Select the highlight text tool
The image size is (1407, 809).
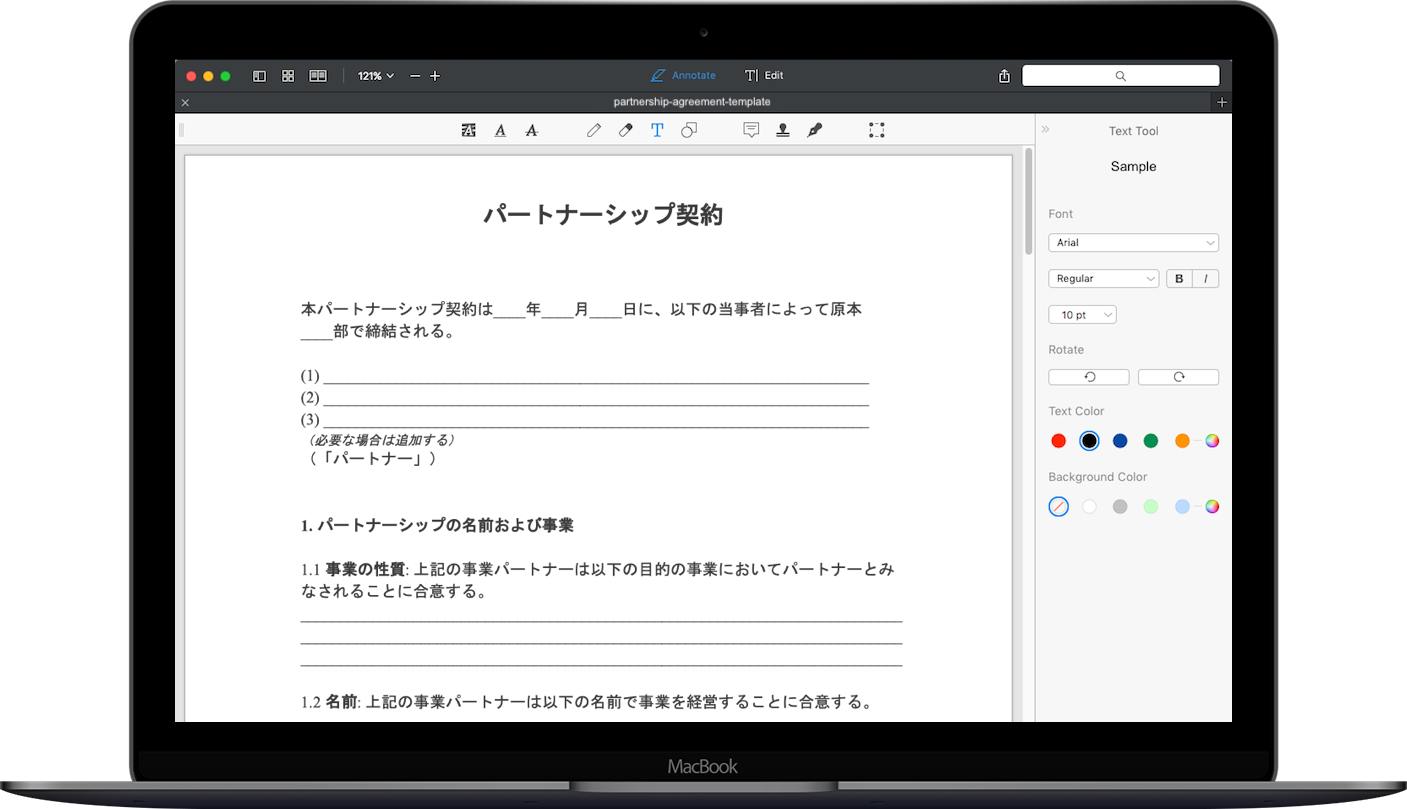coord(468,130)
